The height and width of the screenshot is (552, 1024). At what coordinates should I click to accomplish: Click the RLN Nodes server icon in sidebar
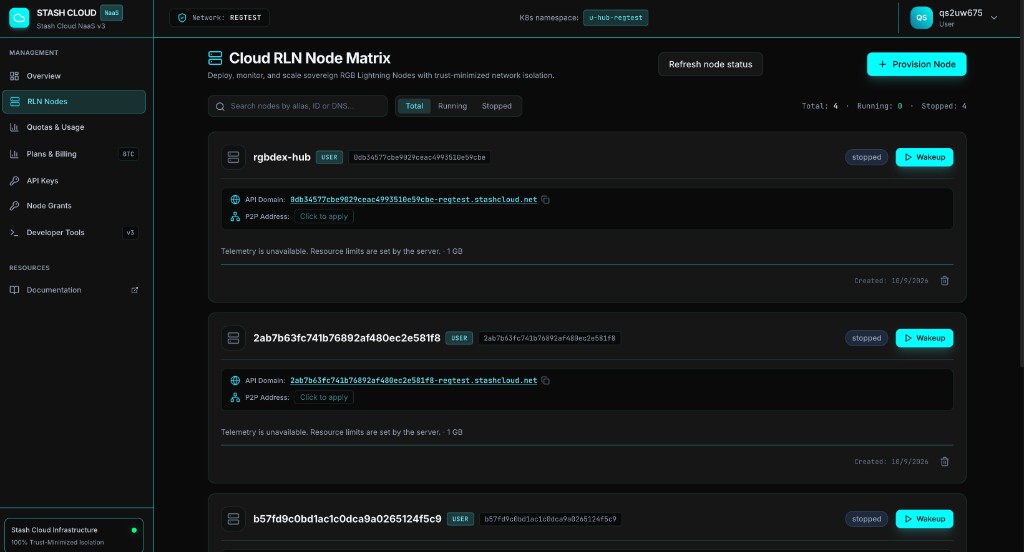click(x=15, y=102)
